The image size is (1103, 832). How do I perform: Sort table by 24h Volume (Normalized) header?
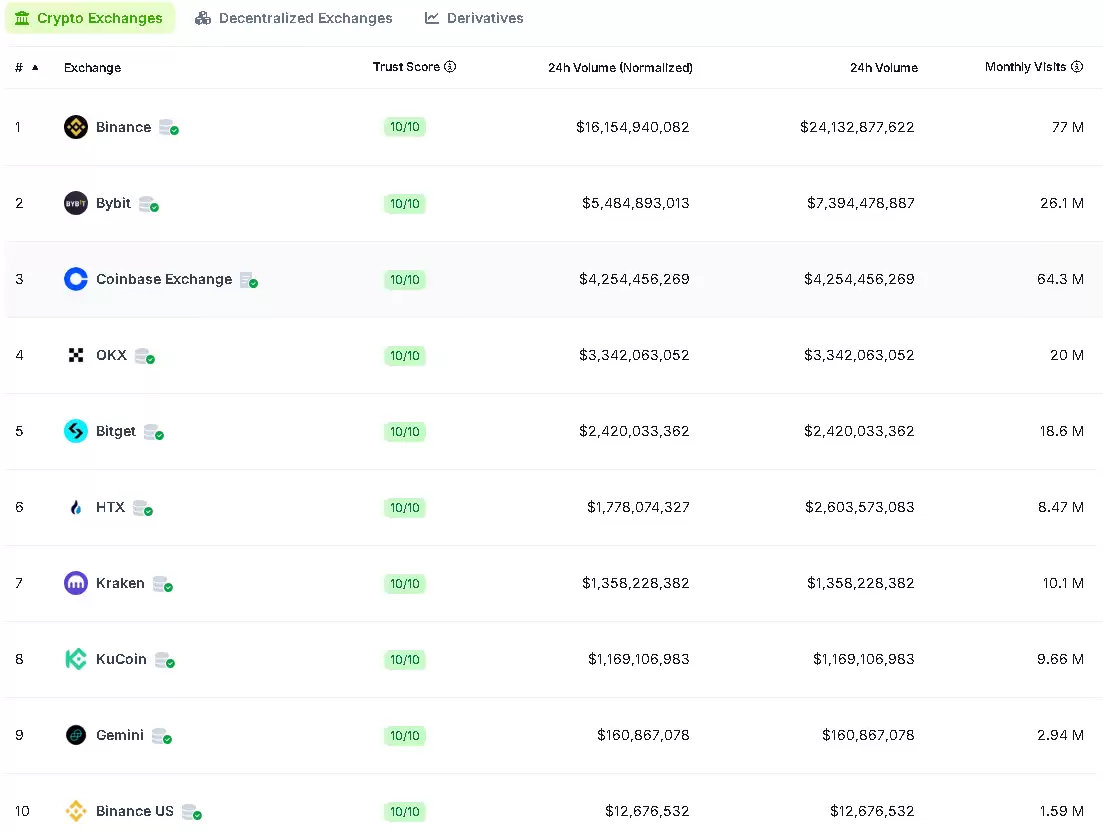coord(619,68)
